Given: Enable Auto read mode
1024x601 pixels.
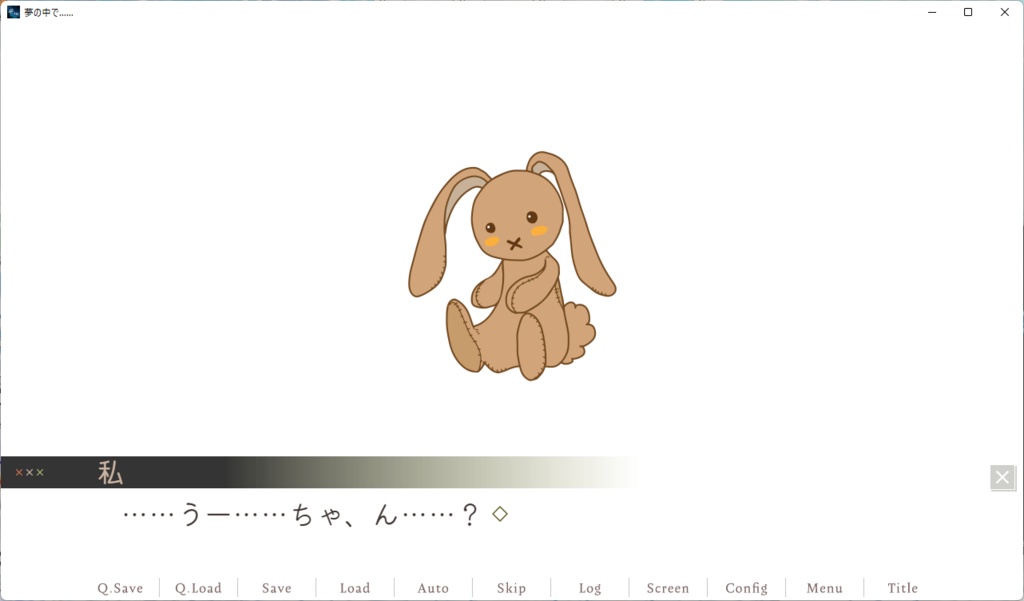Looking at the screenshot, I should coord(432,588).
